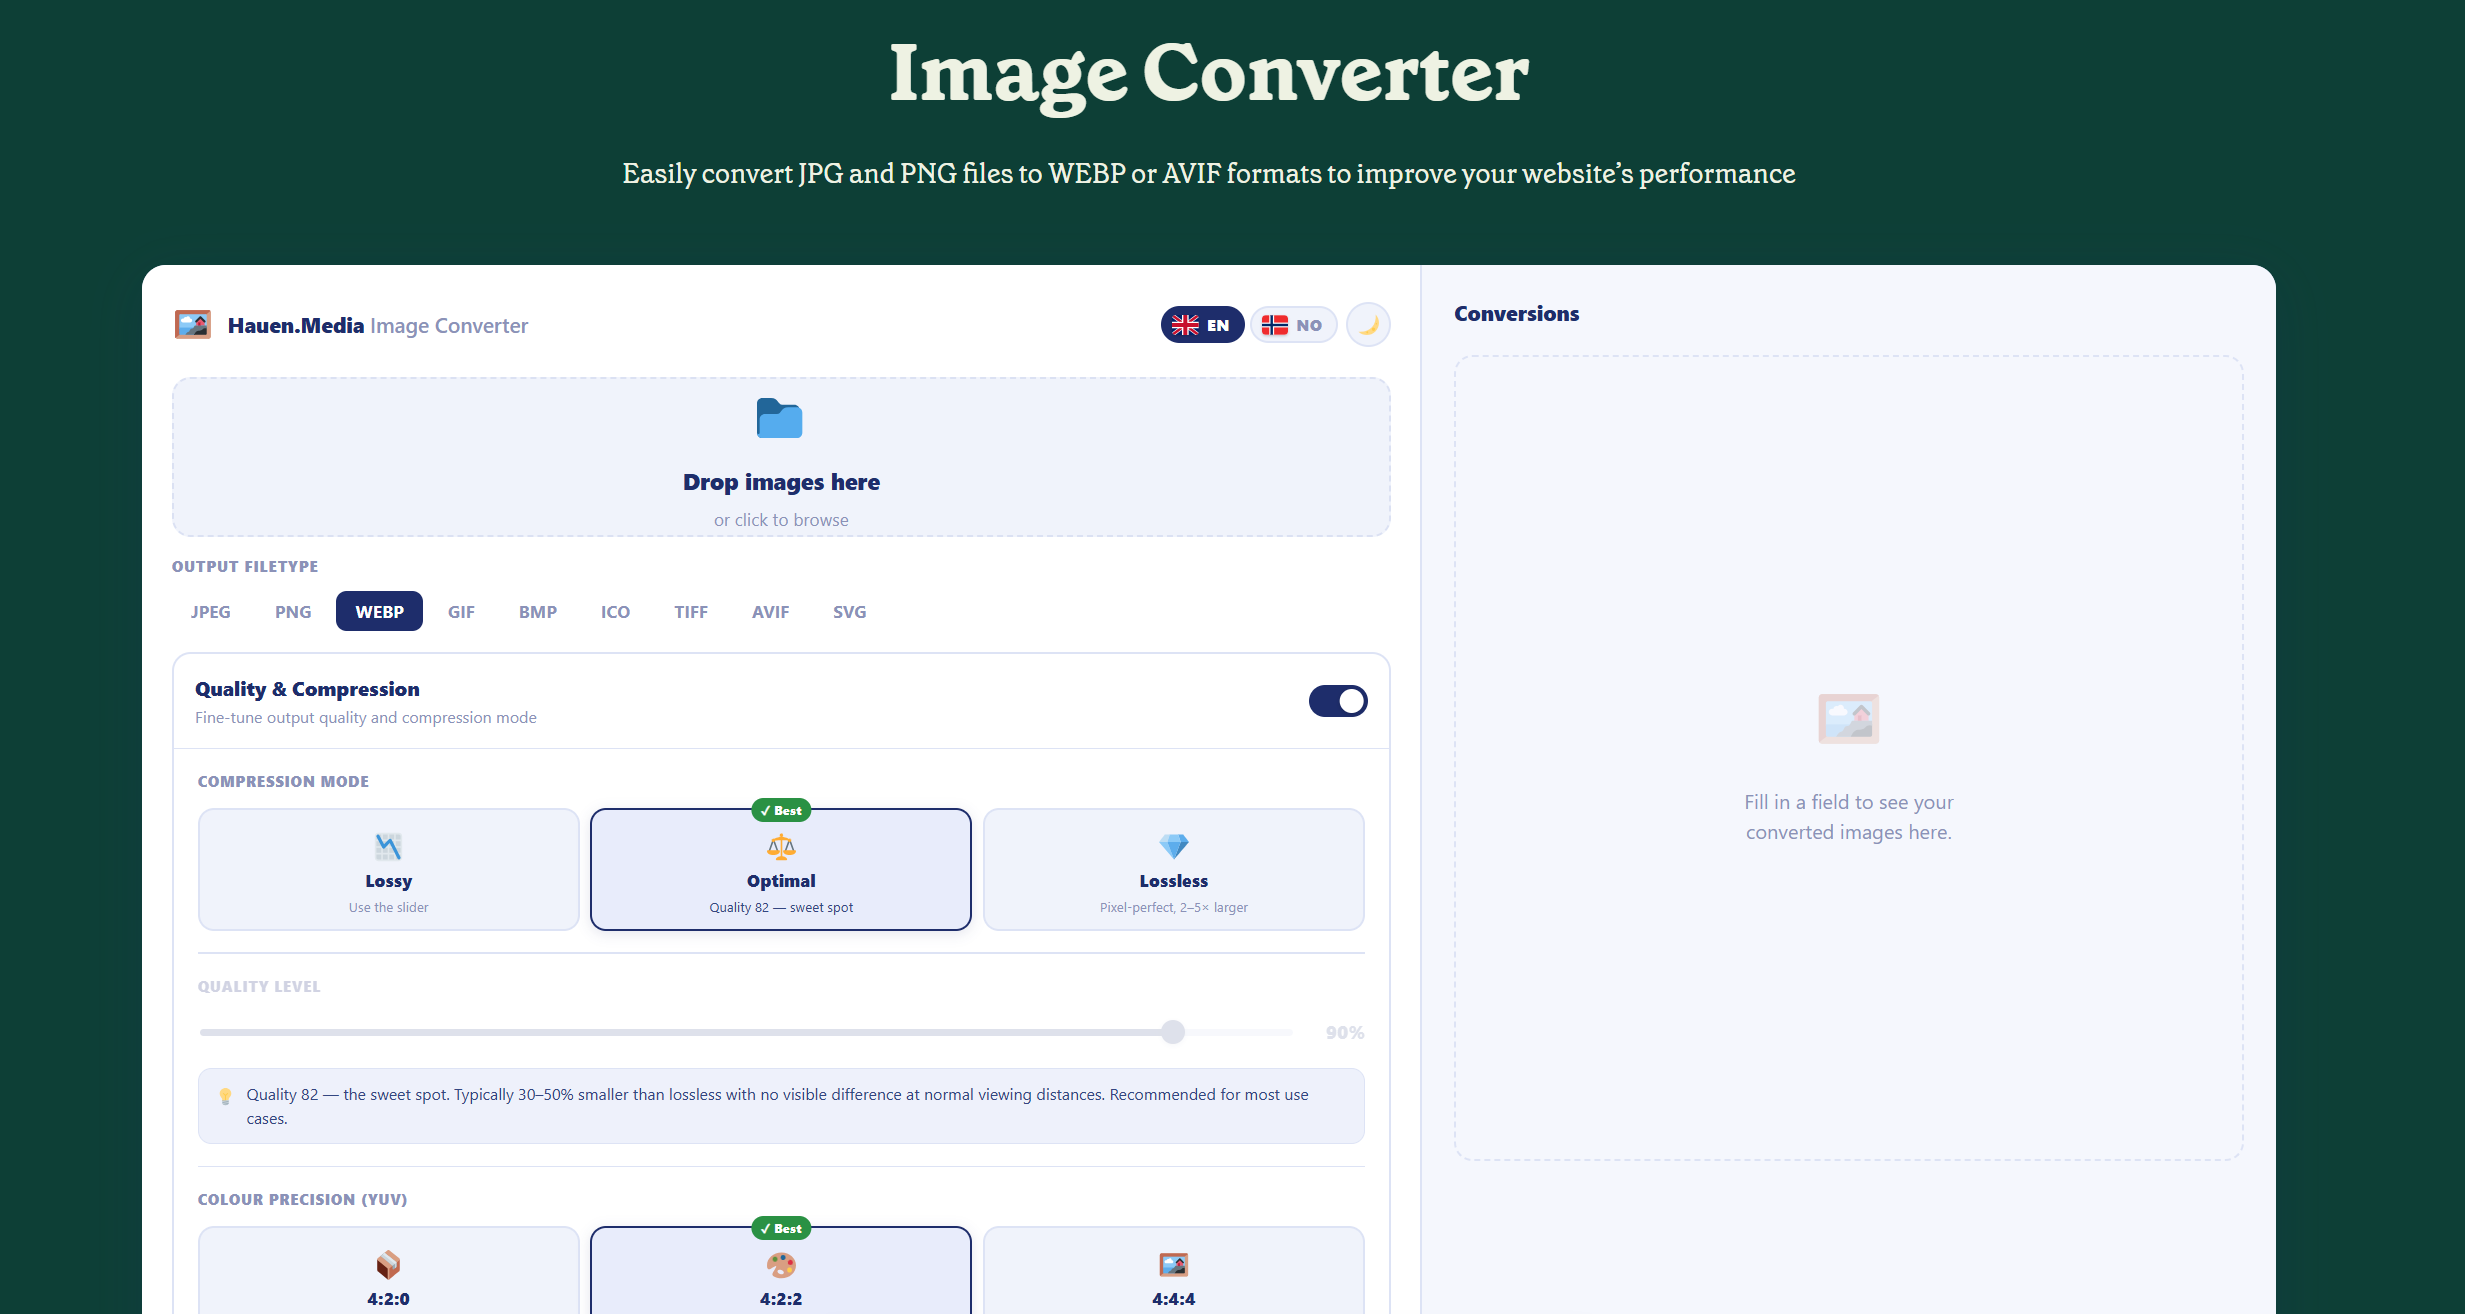Click 'Use the slider' caption
This screenshot has height=1314, width=2465.
(x=388, y=907)
